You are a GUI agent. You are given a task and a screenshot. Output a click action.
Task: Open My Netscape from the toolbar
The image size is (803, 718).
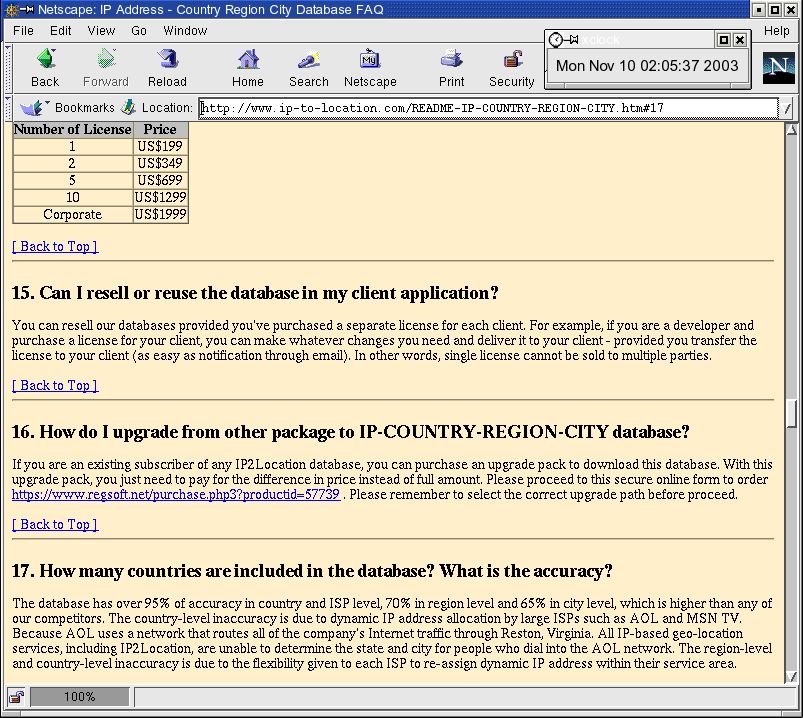[x=370, y=69]
